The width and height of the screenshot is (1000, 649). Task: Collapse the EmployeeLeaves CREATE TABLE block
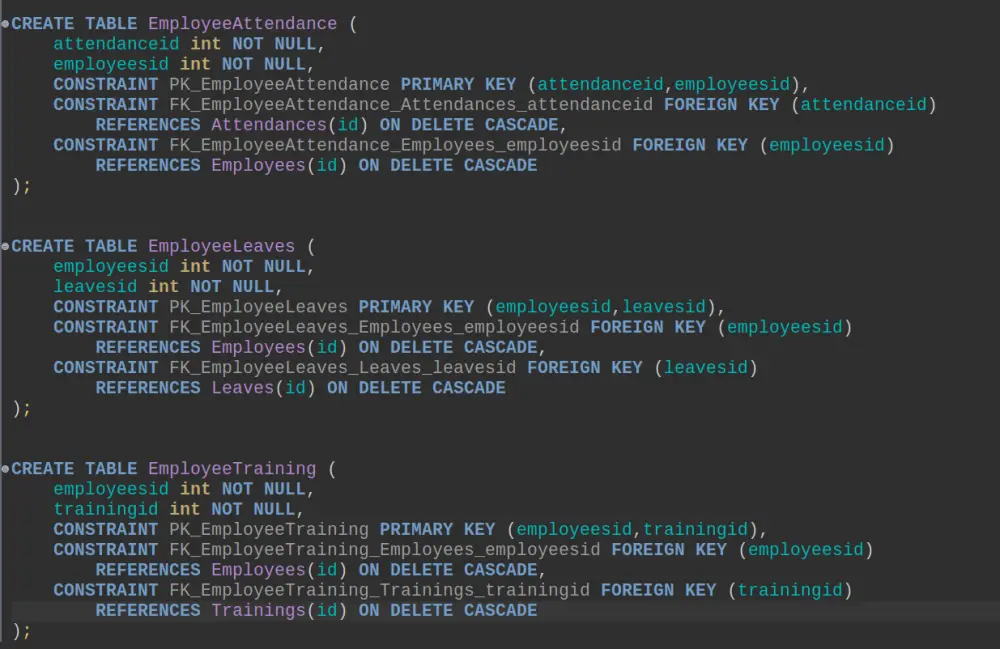(x=5, y=247)
